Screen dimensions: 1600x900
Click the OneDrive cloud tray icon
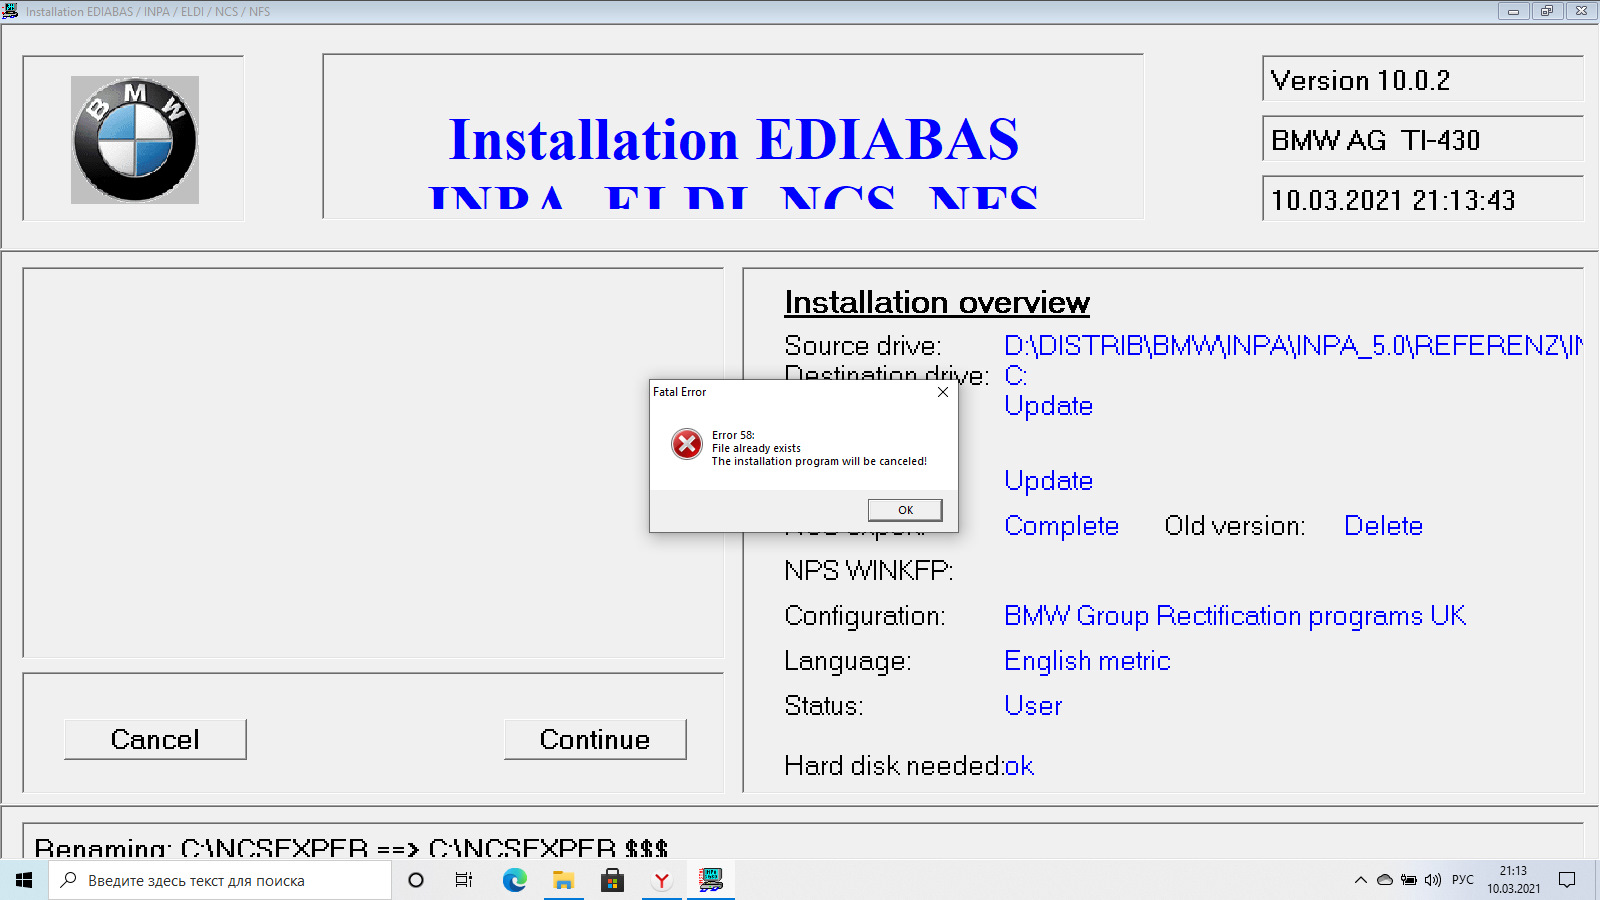(x=1385, y=880)
